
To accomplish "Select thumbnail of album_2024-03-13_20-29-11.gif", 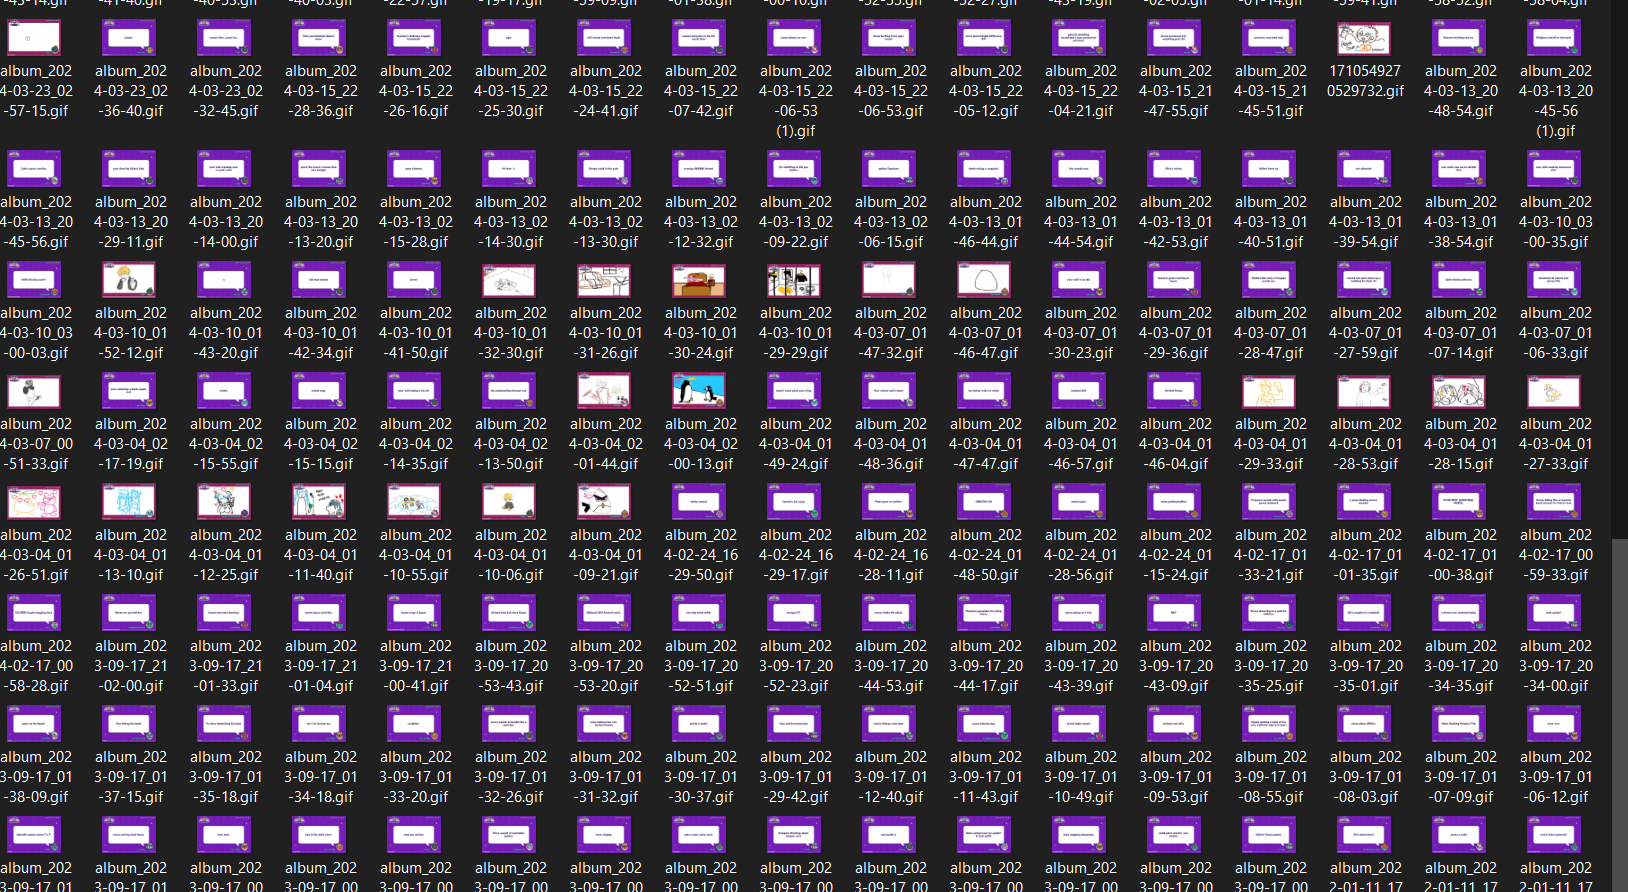I will pos(129,169).
